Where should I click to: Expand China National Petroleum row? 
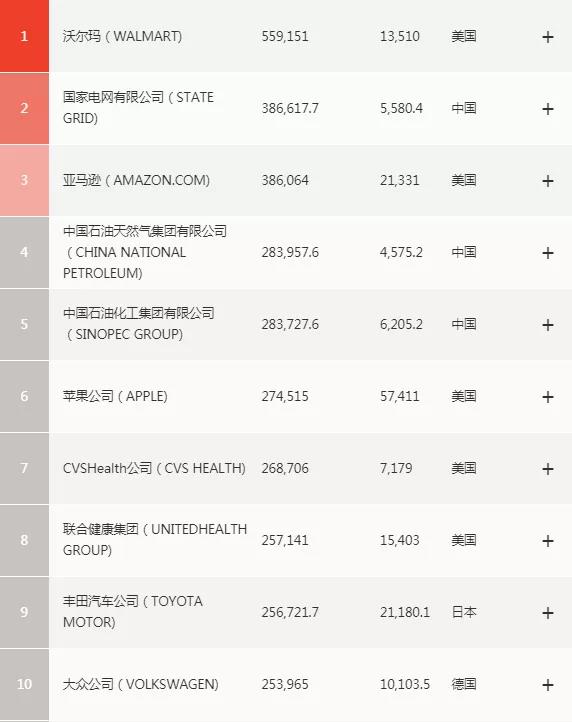548,253
